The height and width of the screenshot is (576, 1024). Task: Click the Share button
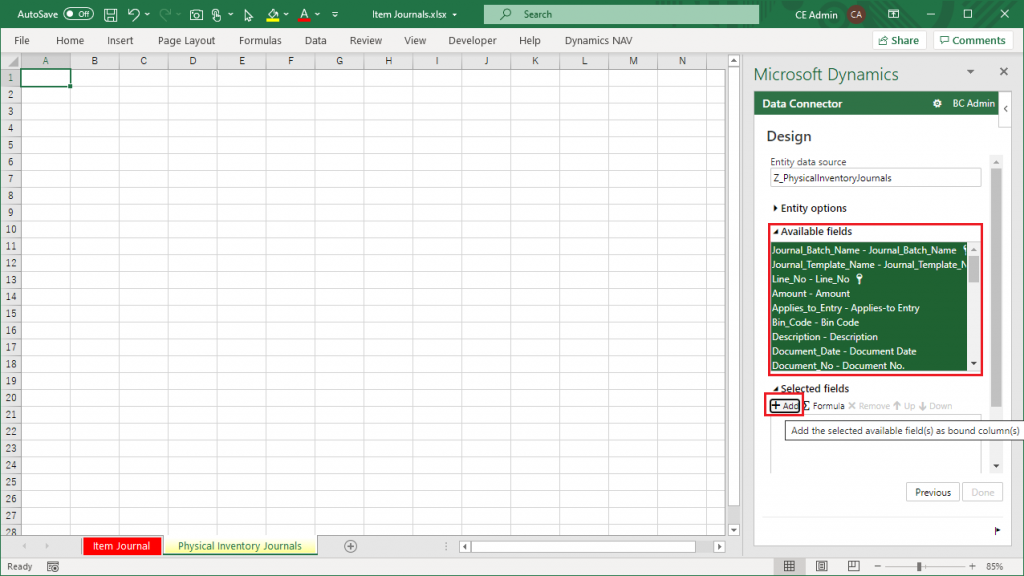899,40
